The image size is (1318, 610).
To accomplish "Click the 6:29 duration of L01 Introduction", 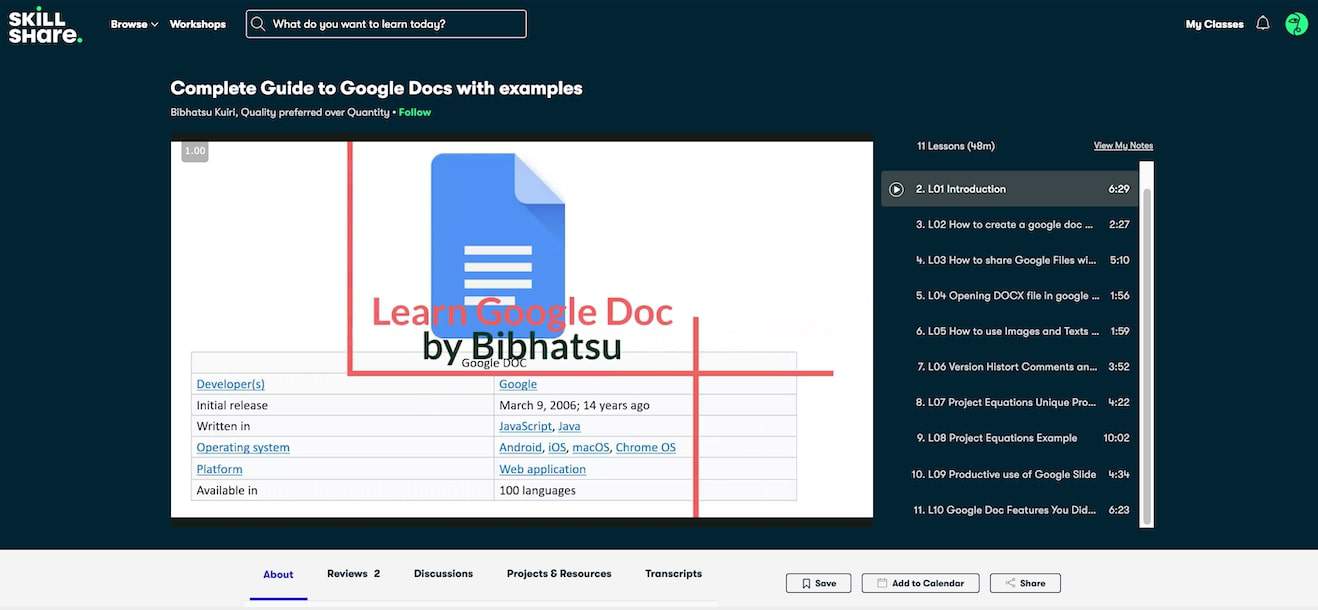I will point(1119,189).
